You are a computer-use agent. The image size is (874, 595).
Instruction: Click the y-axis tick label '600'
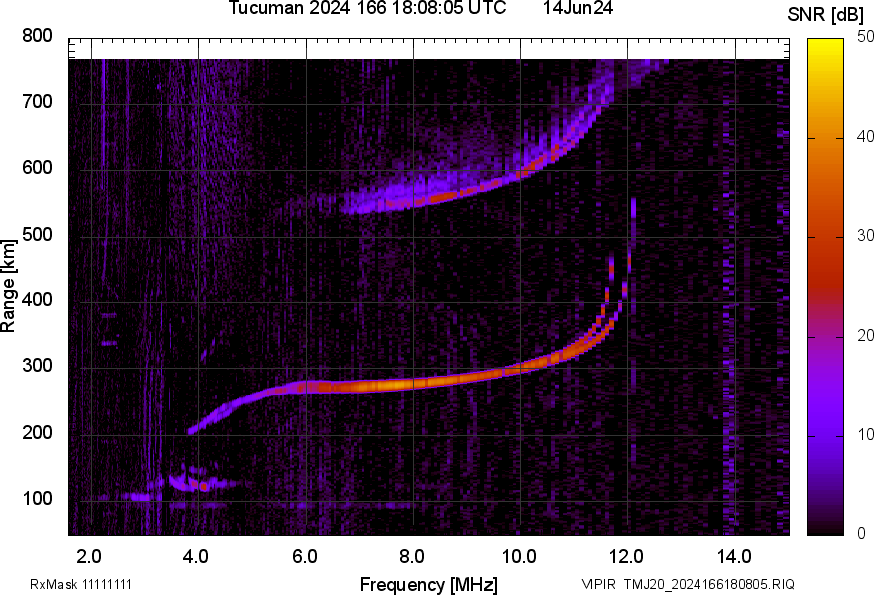pyautogui.click(x=37, y=168)
